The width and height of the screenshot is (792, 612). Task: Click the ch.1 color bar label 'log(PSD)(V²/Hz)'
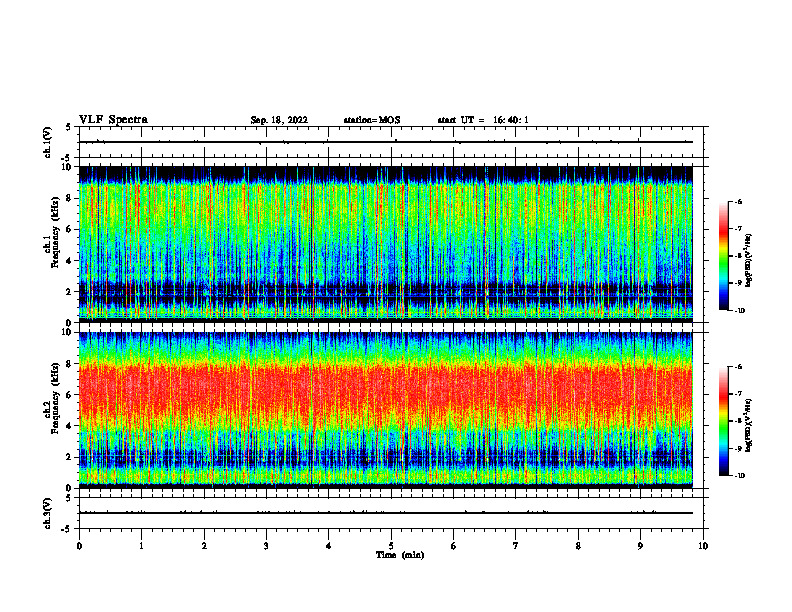749,260
